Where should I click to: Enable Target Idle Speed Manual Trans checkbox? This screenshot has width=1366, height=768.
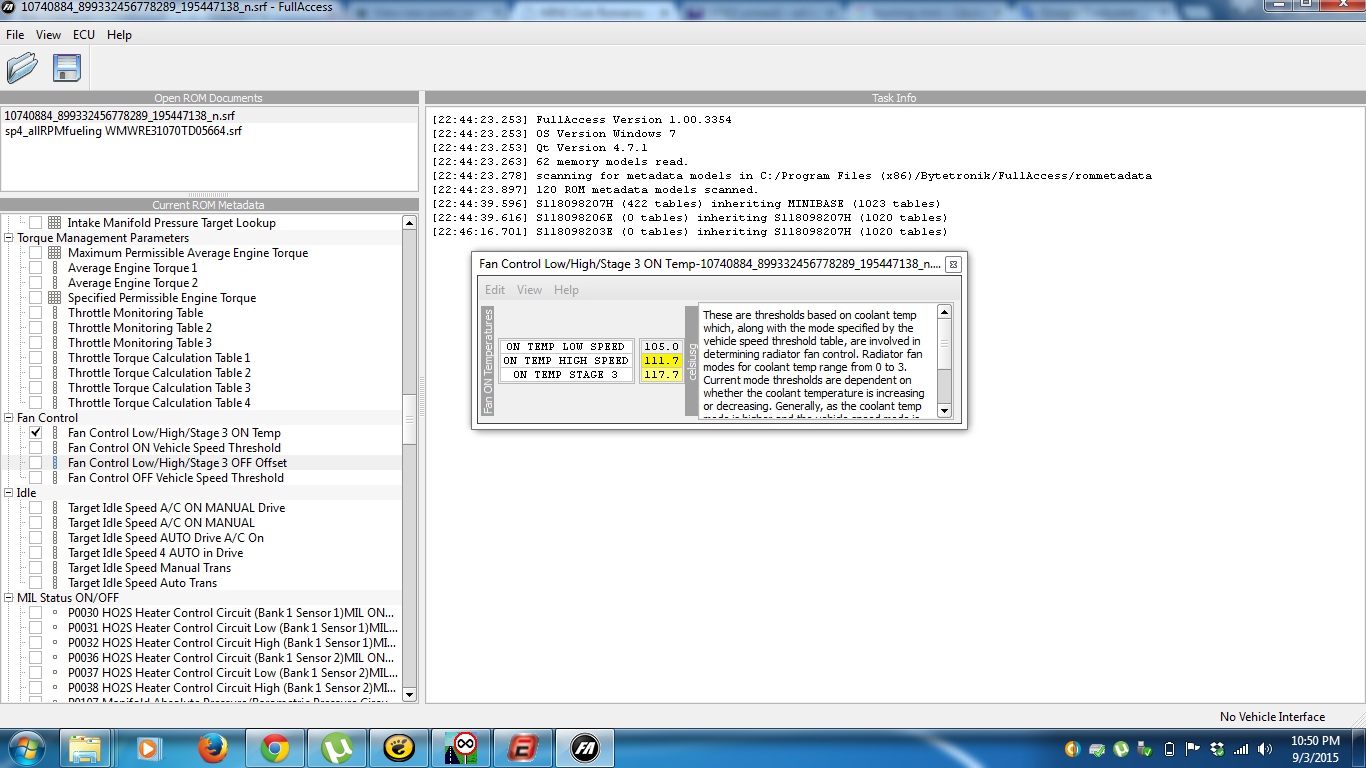pos(36,568)
